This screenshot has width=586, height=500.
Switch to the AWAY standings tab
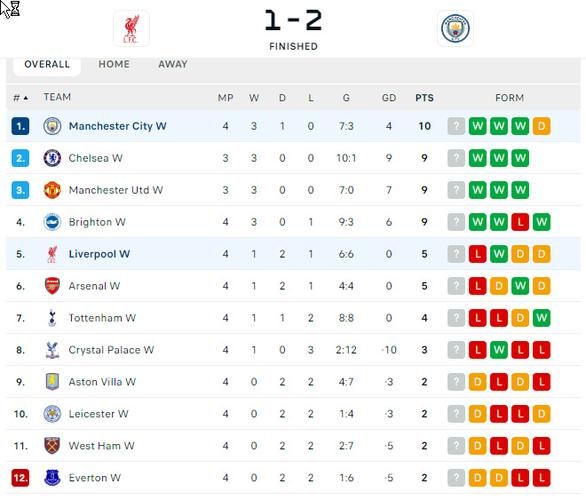[x=173, y=64]
